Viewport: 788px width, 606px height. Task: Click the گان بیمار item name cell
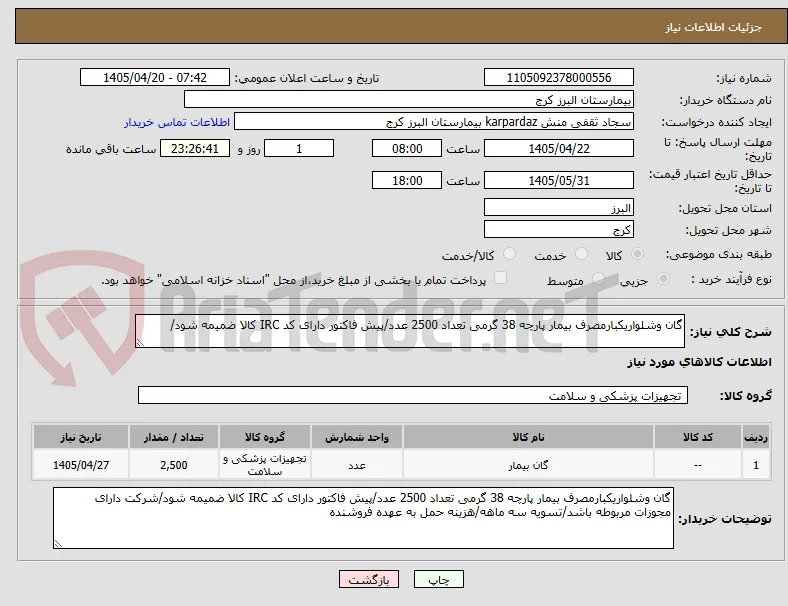(x=528, y=465)
